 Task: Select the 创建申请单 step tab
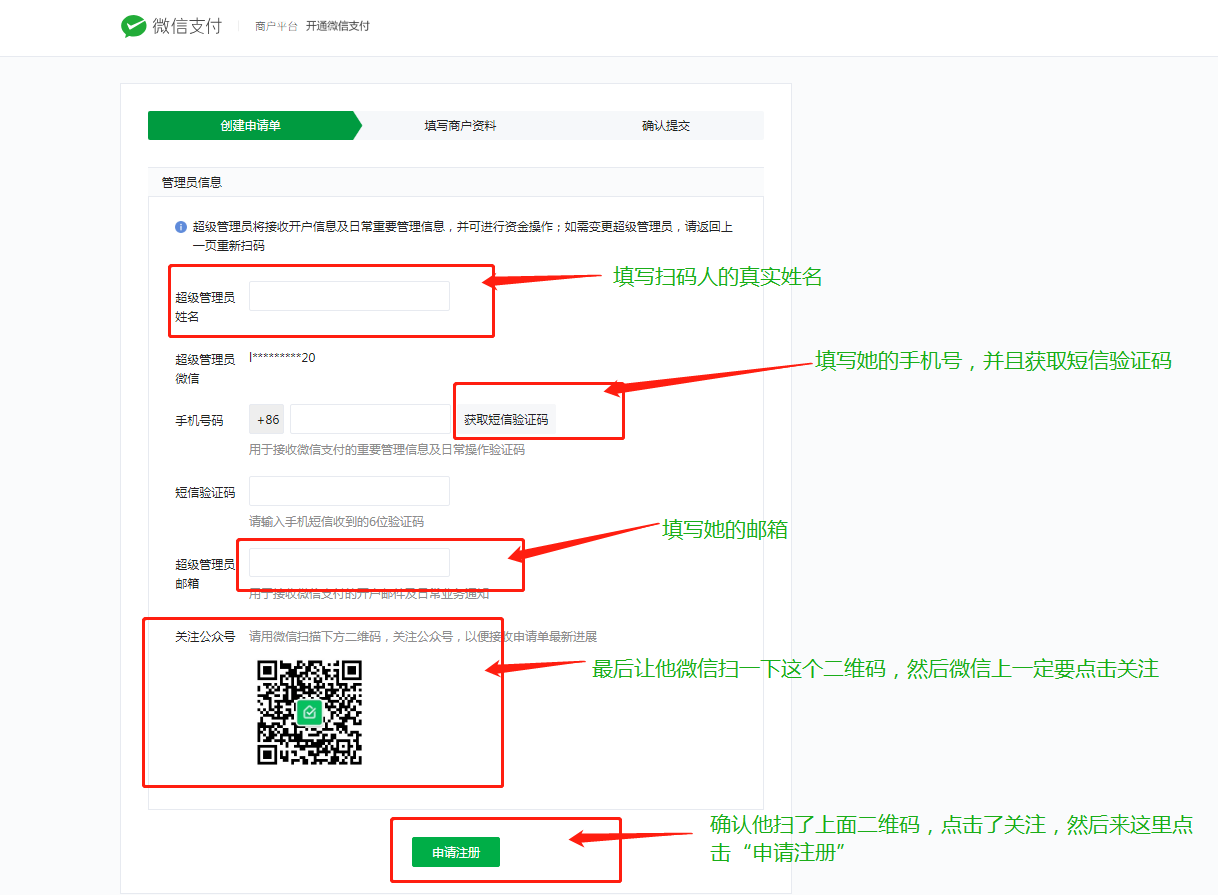coord(251,126)
